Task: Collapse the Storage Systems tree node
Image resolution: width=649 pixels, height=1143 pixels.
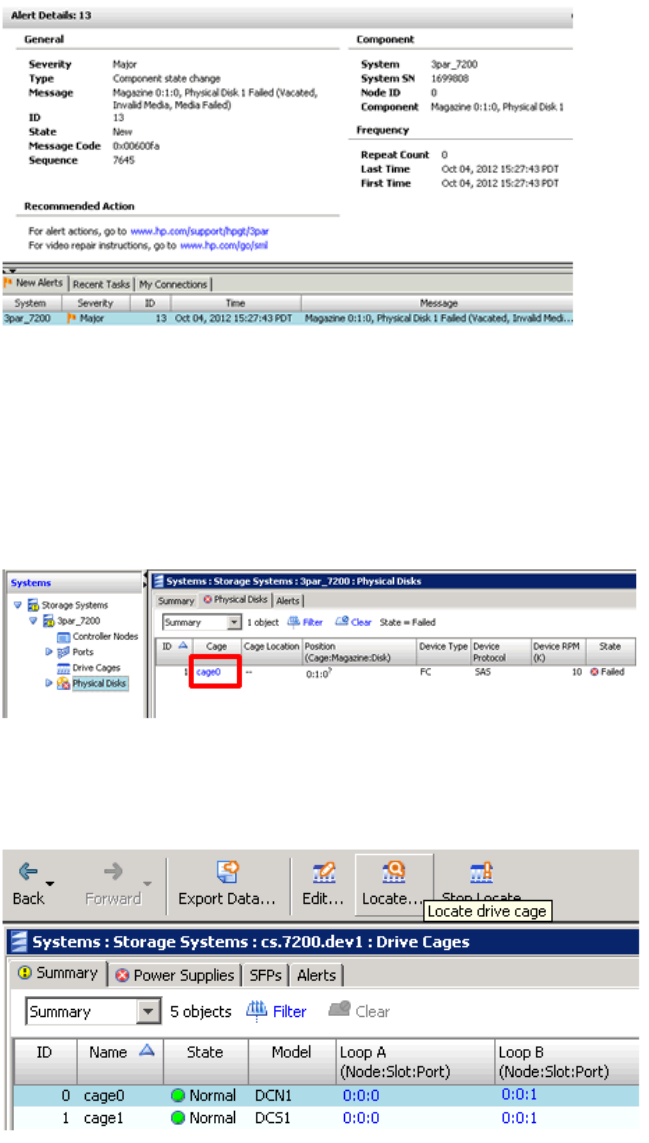Action: click(18, 605)
